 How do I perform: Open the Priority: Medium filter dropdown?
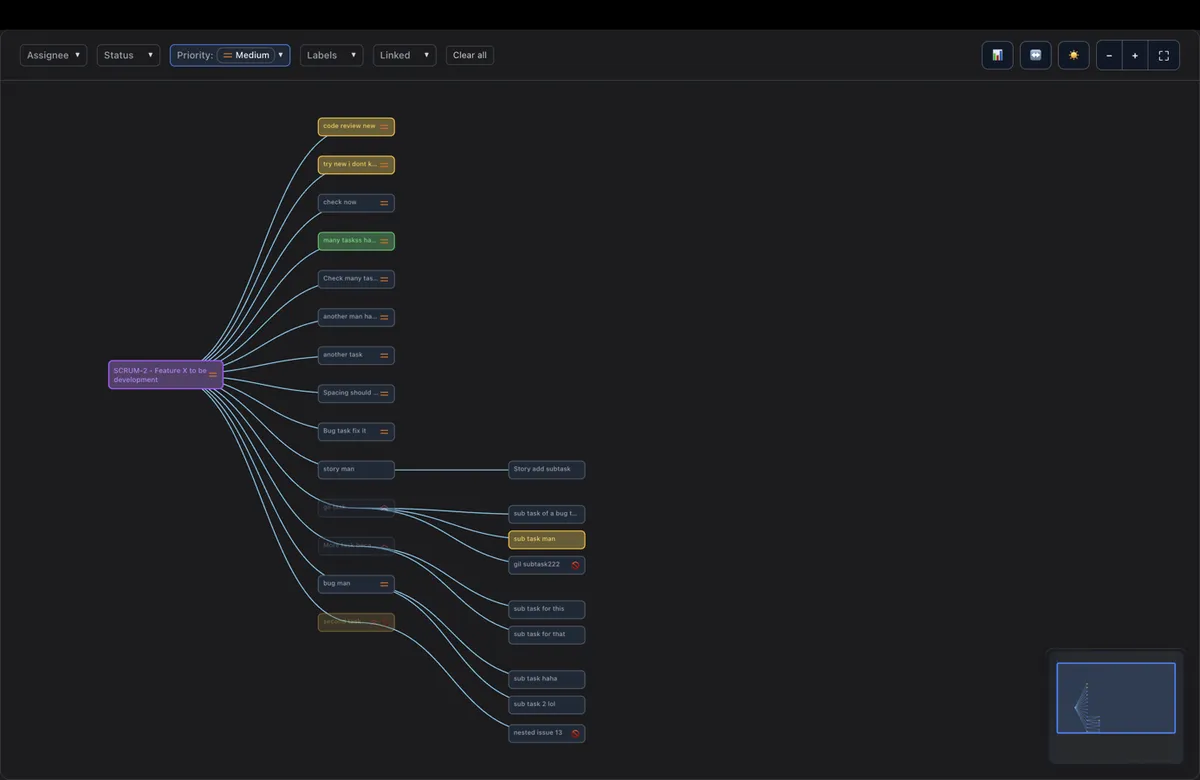click(x=230, y=55)
